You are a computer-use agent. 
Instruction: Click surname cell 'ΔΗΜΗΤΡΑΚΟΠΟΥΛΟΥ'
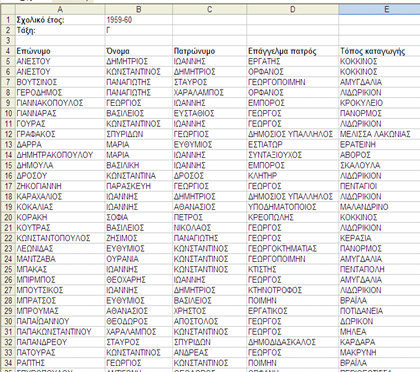click(x=60, y=155)
